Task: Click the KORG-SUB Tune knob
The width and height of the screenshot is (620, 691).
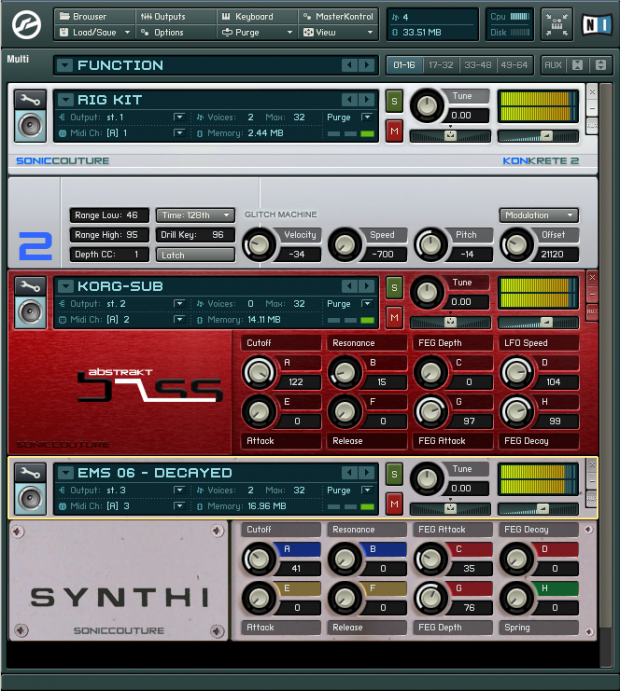Action: pos(427,292)
